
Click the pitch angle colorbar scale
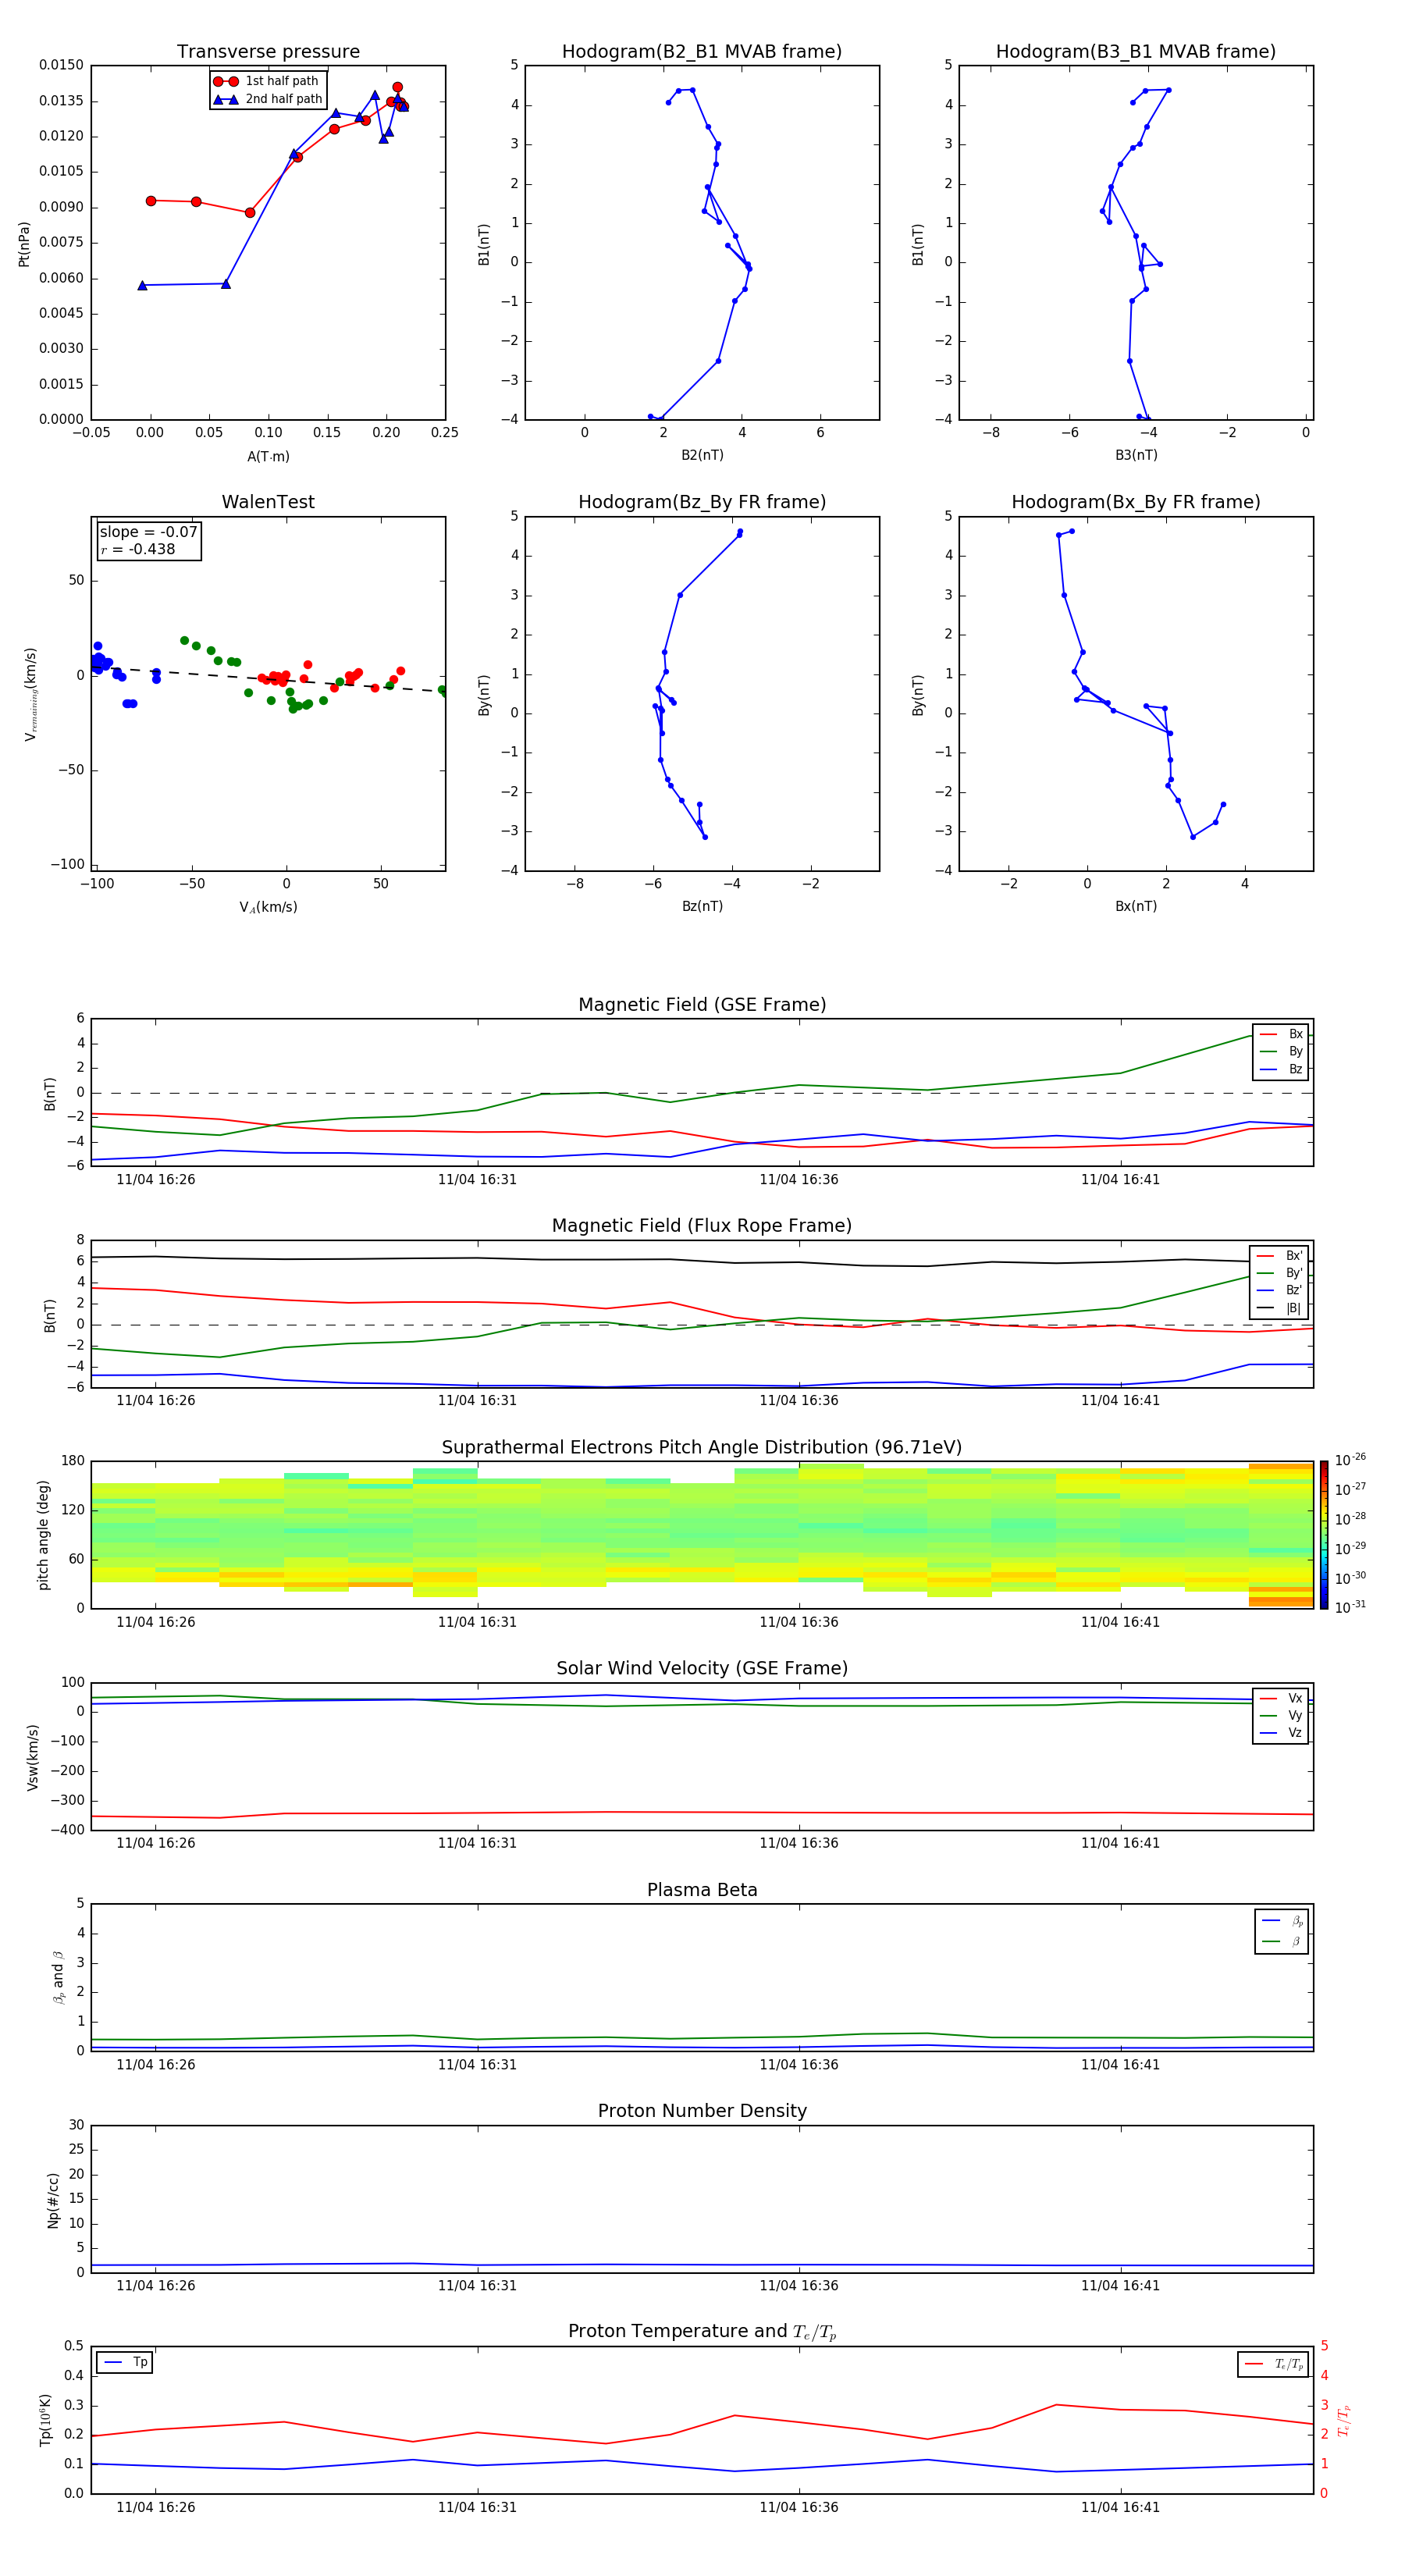1323,1534
